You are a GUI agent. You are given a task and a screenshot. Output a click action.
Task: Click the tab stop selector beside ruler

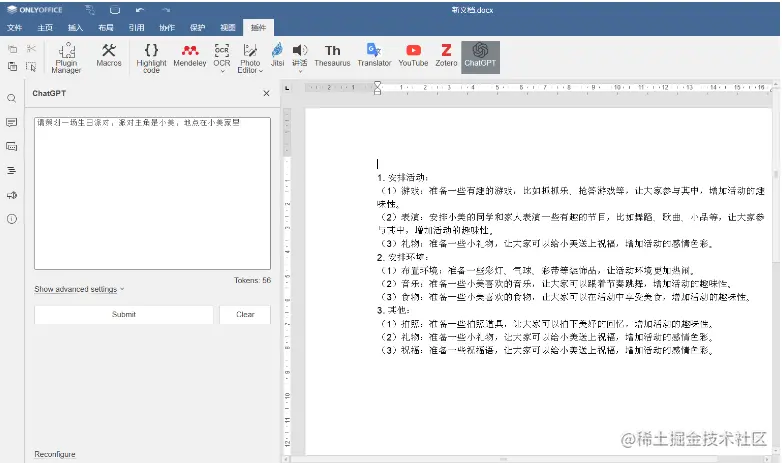pyautogui.click(x=287, y=88)
